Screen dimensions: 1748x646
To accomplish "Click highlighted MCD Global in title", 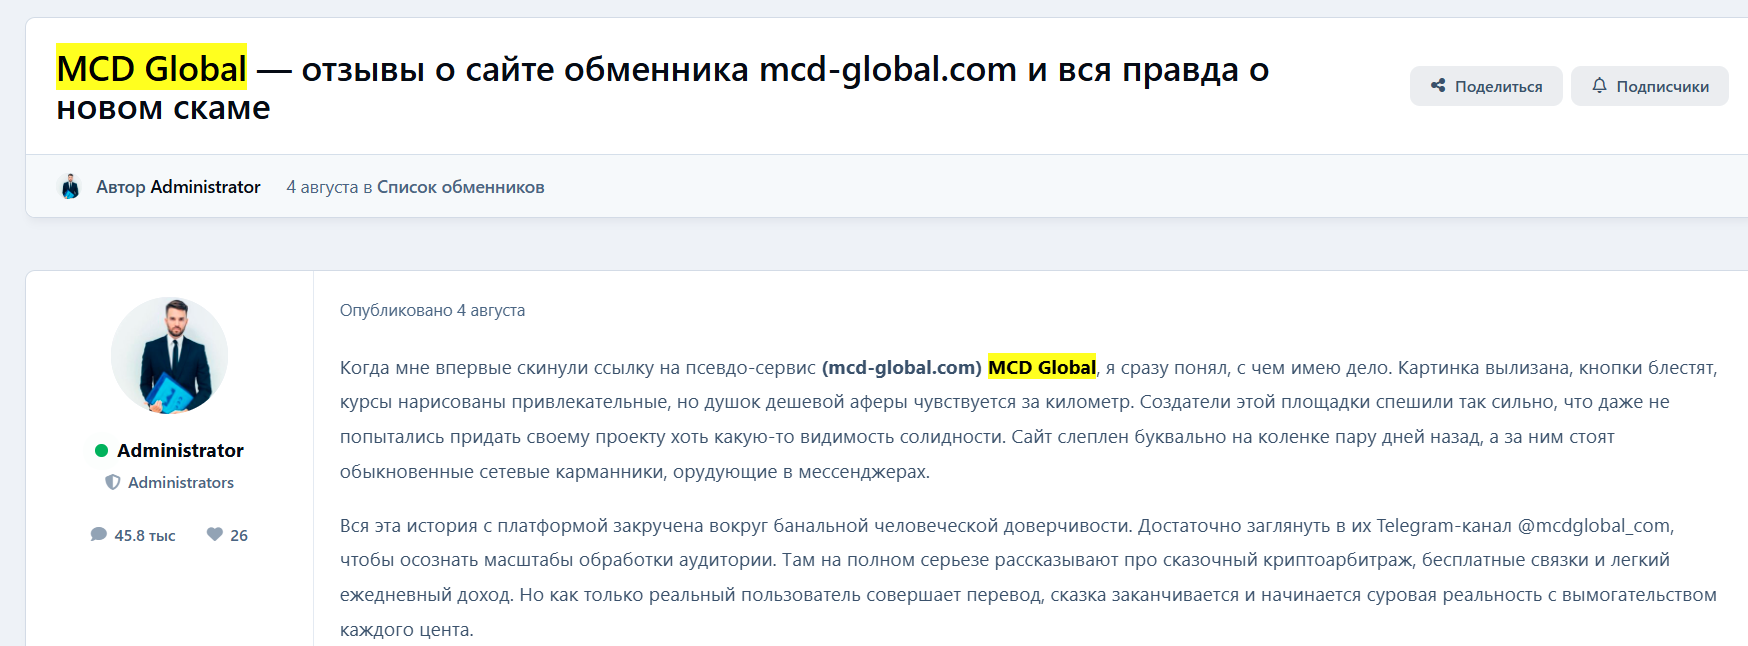I will tap(151, 68).
